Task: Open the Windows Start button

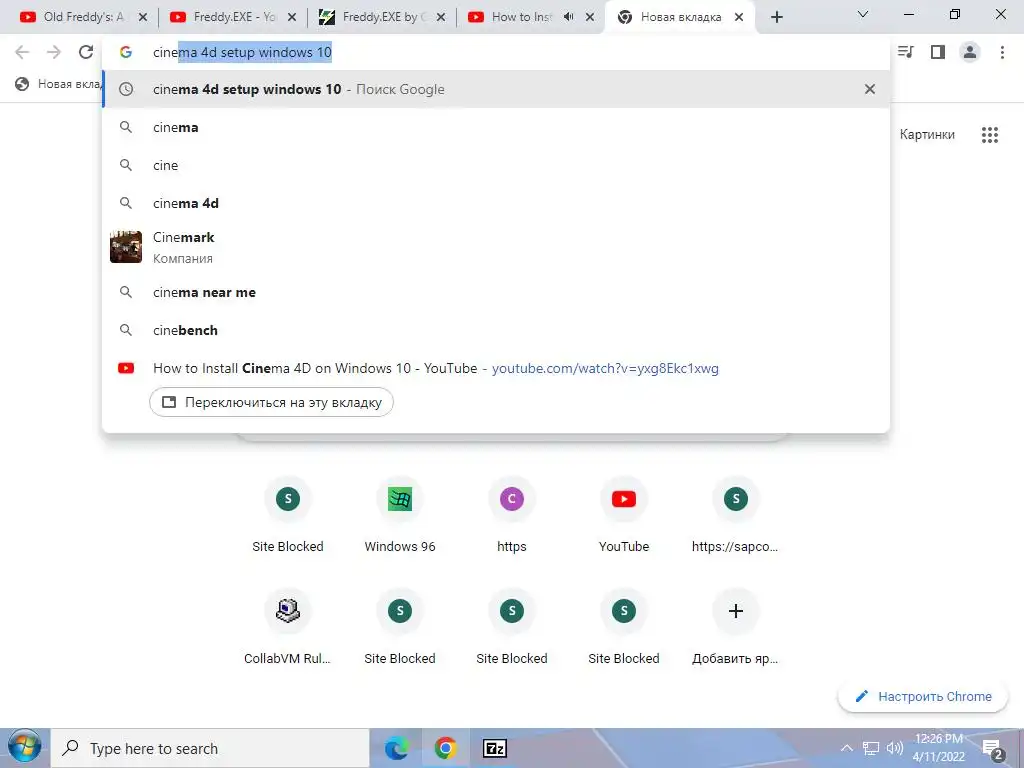Action: (24, 748)
